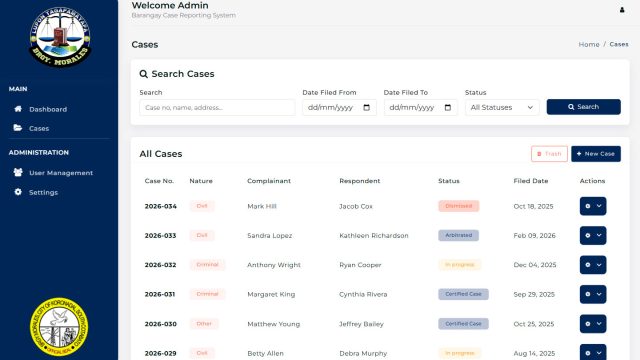Viewport: 640px width, 360px height.
Task: Open the user profile icon at top right
Action: (x=622, y=10)
